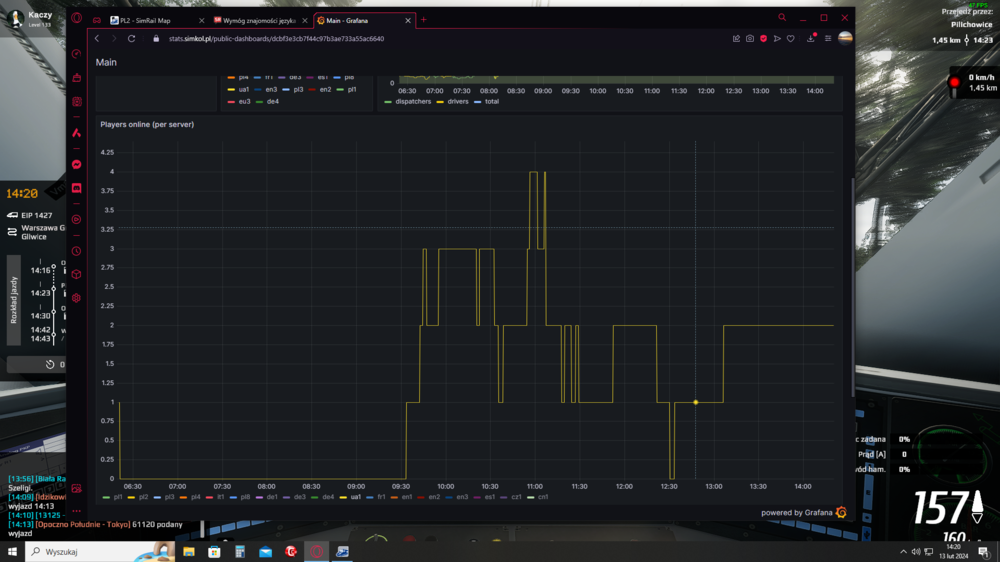Toggle the dispatchers series in legend
This screenshot has height=562, width=1000.
click(x=410, y=101)
